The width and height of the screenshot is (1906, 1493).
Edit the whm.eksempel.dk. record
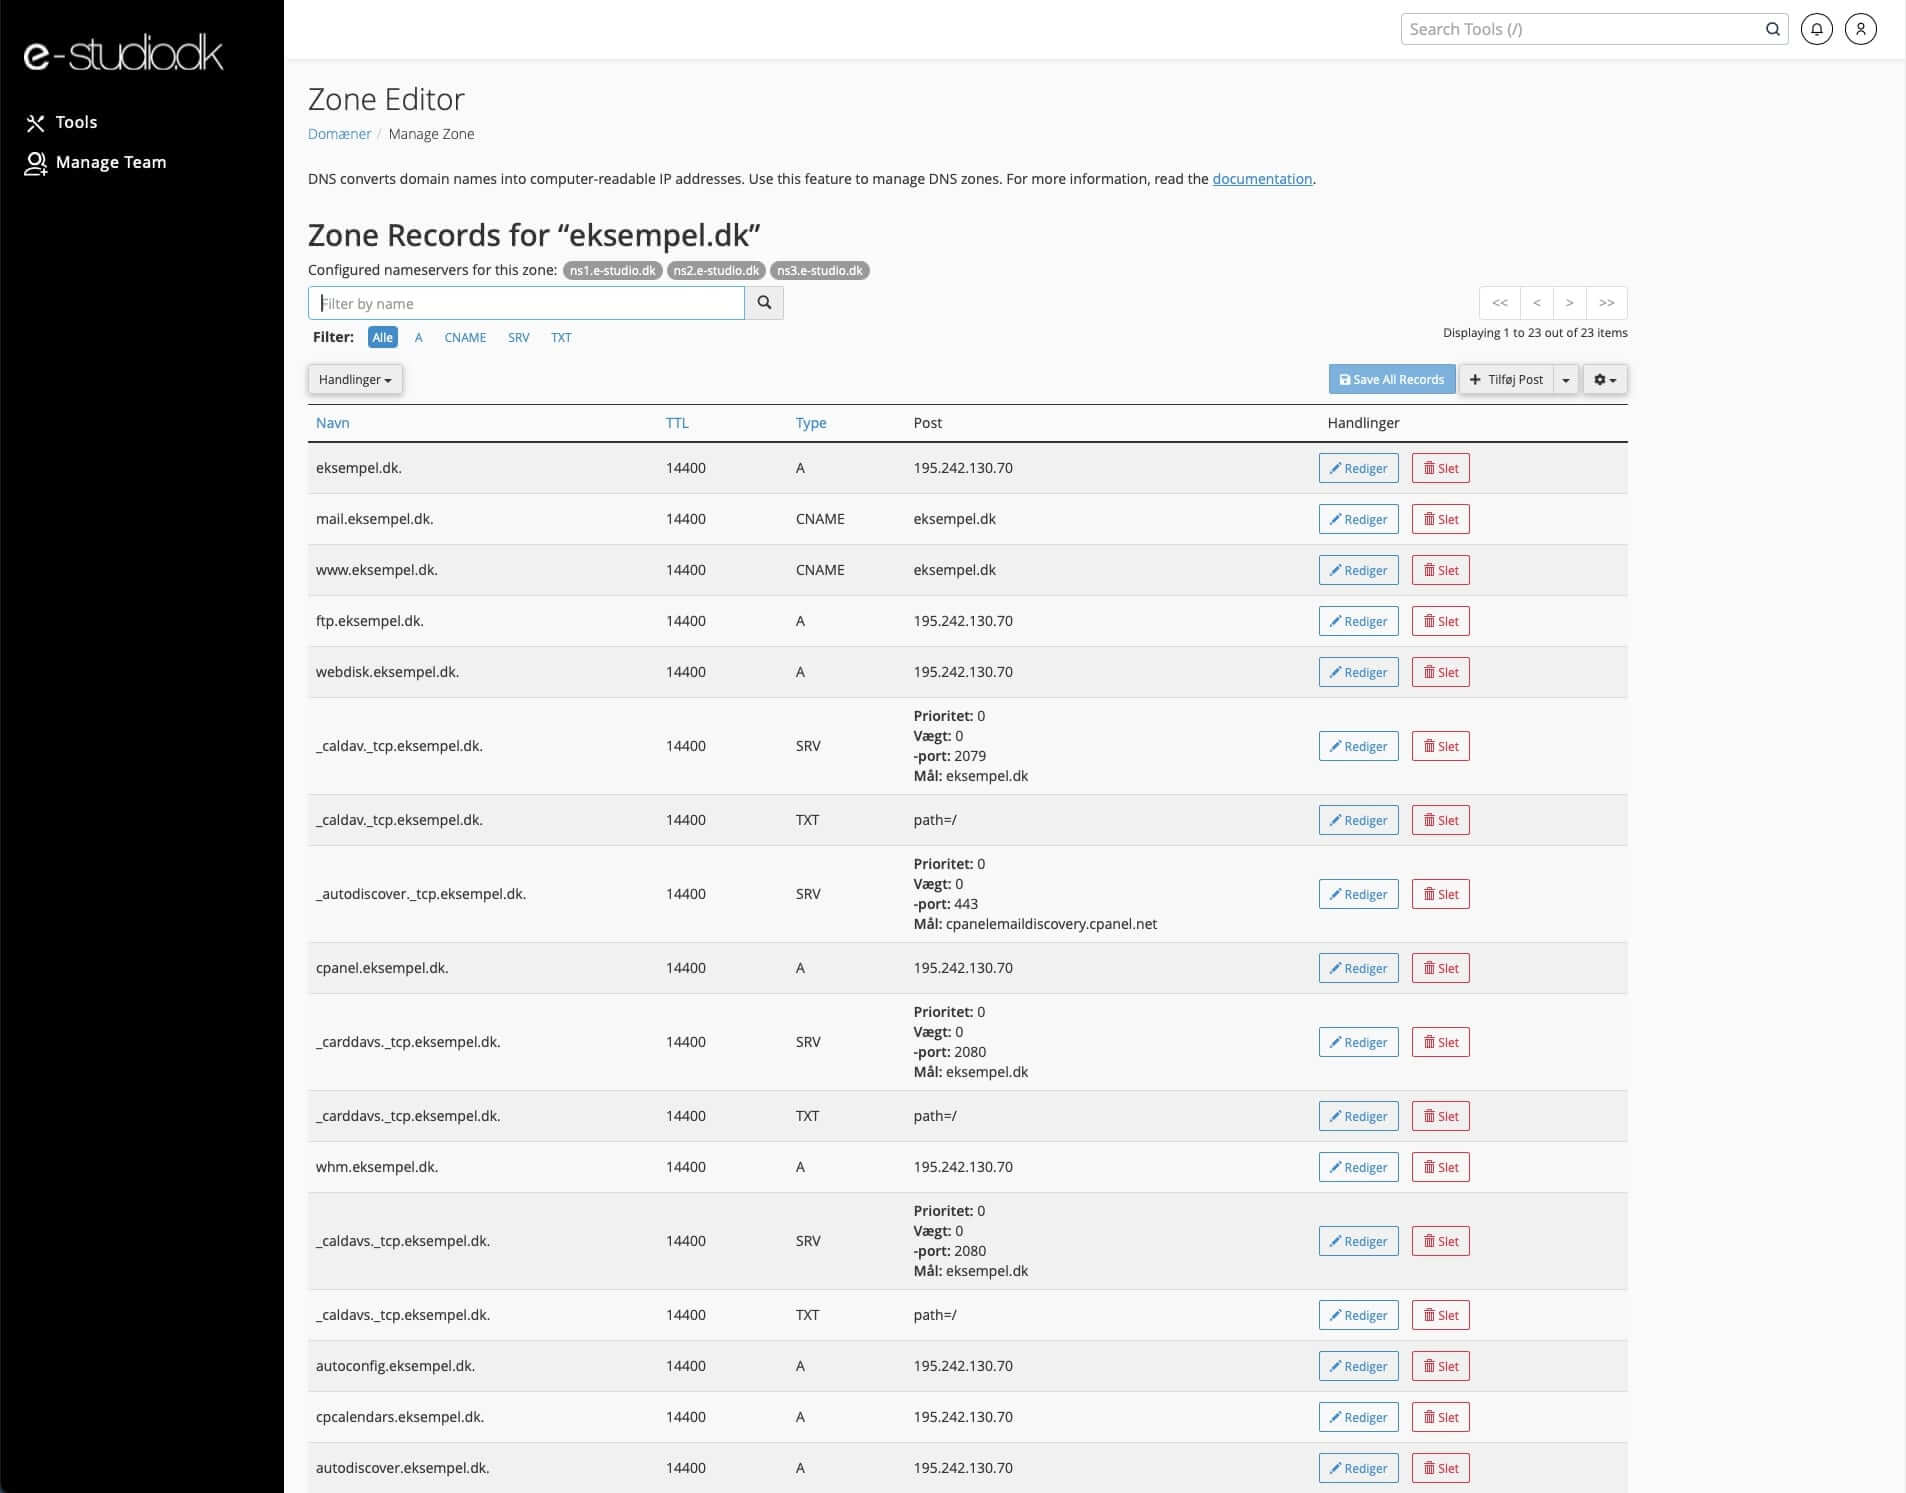point(1358,1167)
